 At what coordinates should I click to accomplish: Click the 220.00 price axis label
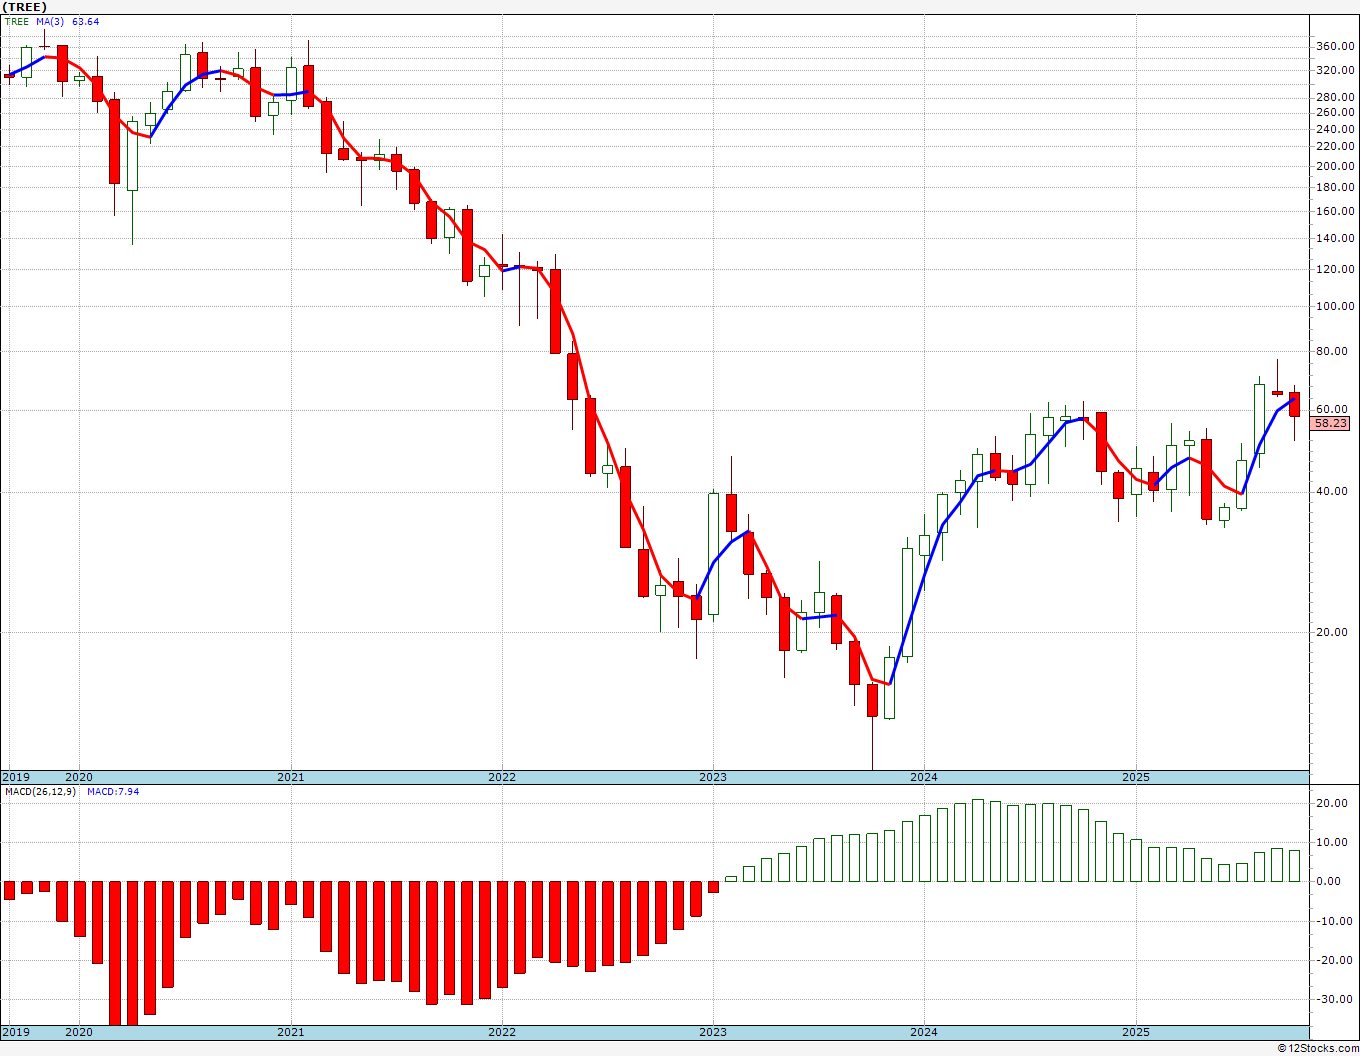coord(1335,146)
